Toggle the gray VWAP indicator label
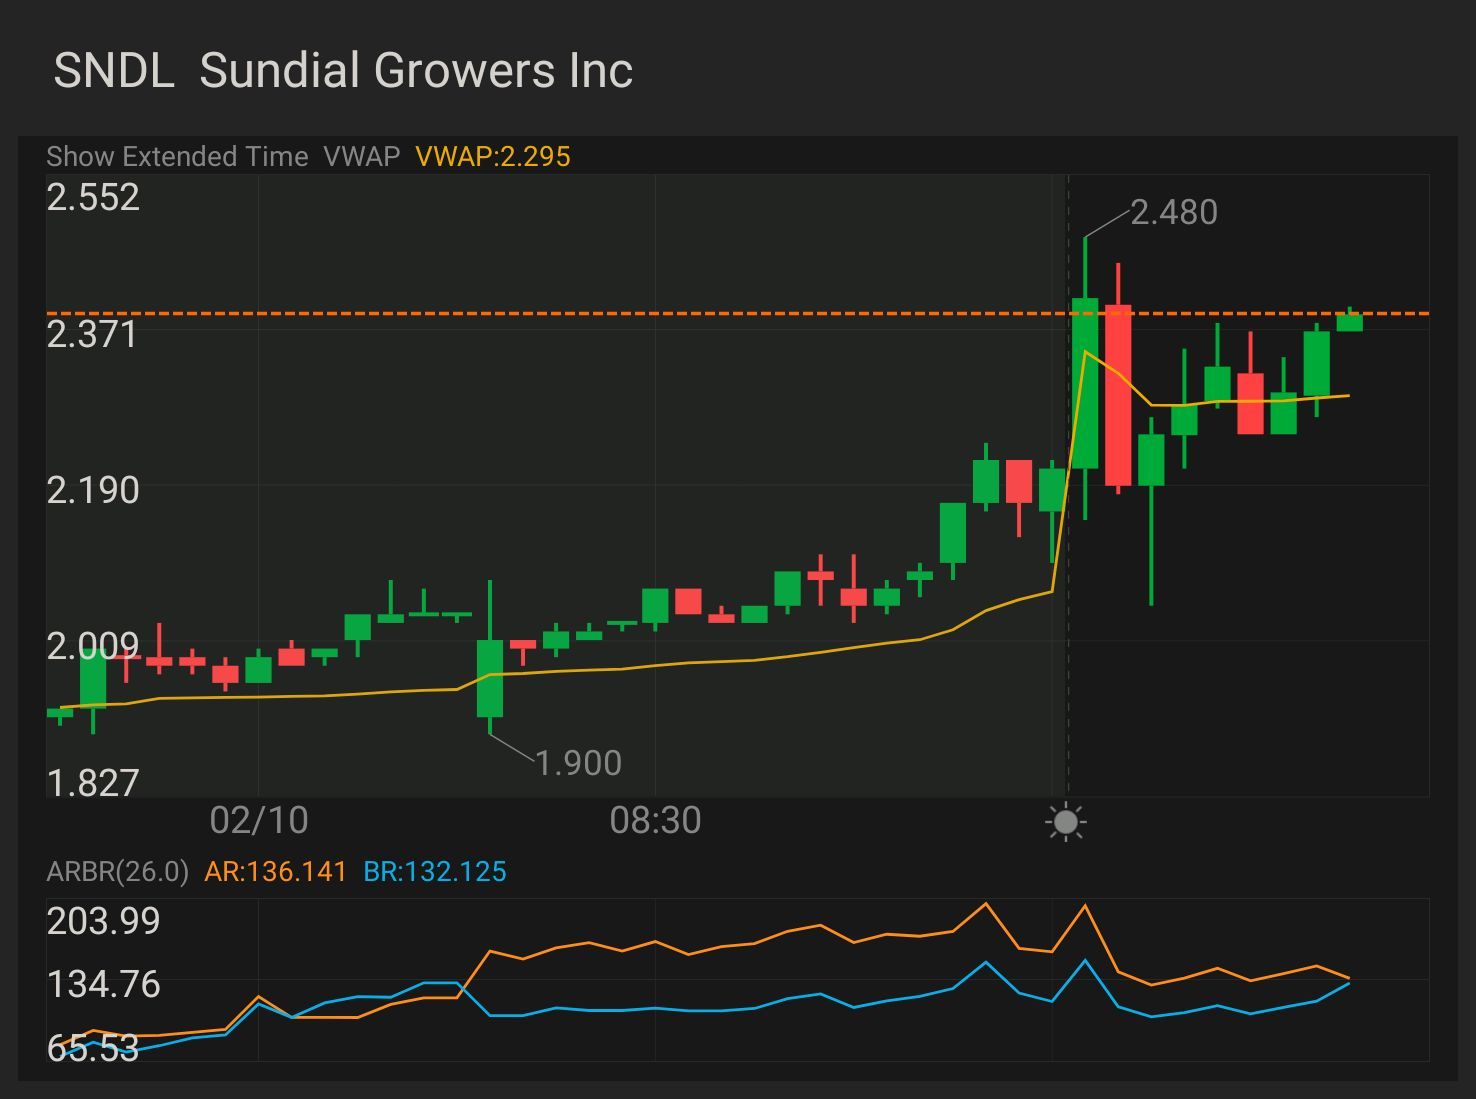Screen dimensions: 1476x1099 pyautogui.click(x=361, y=157)
